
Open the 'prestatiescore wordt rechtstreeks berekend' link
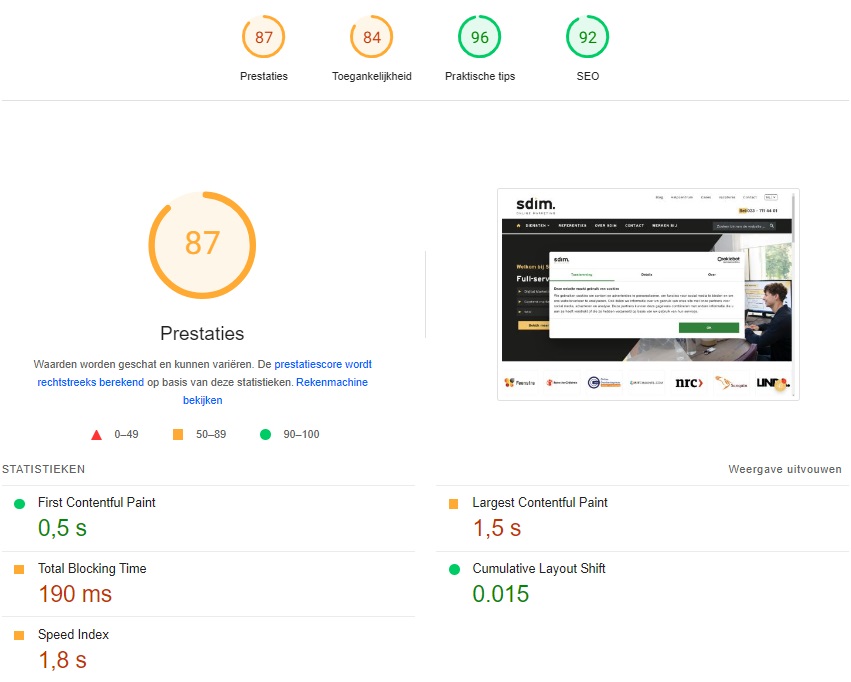tap(322, 365)
